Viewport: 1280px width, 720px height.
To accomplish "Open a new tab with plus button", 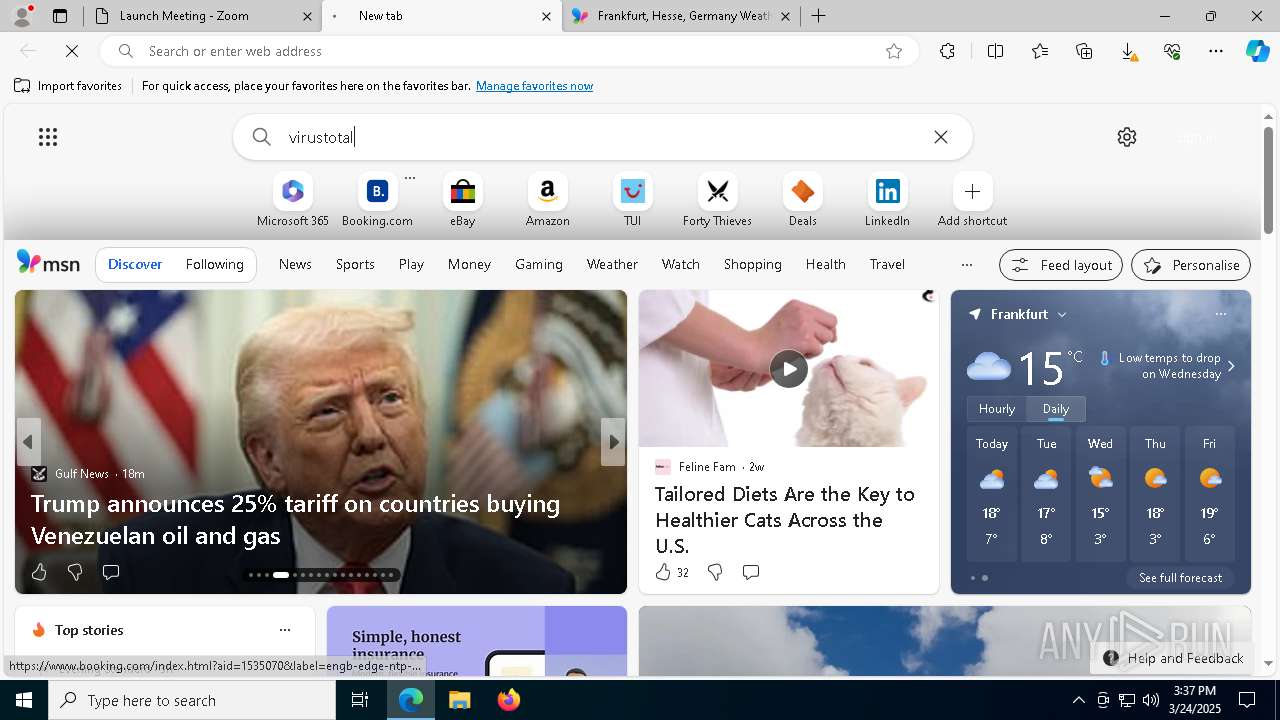I will click(818, 16).
